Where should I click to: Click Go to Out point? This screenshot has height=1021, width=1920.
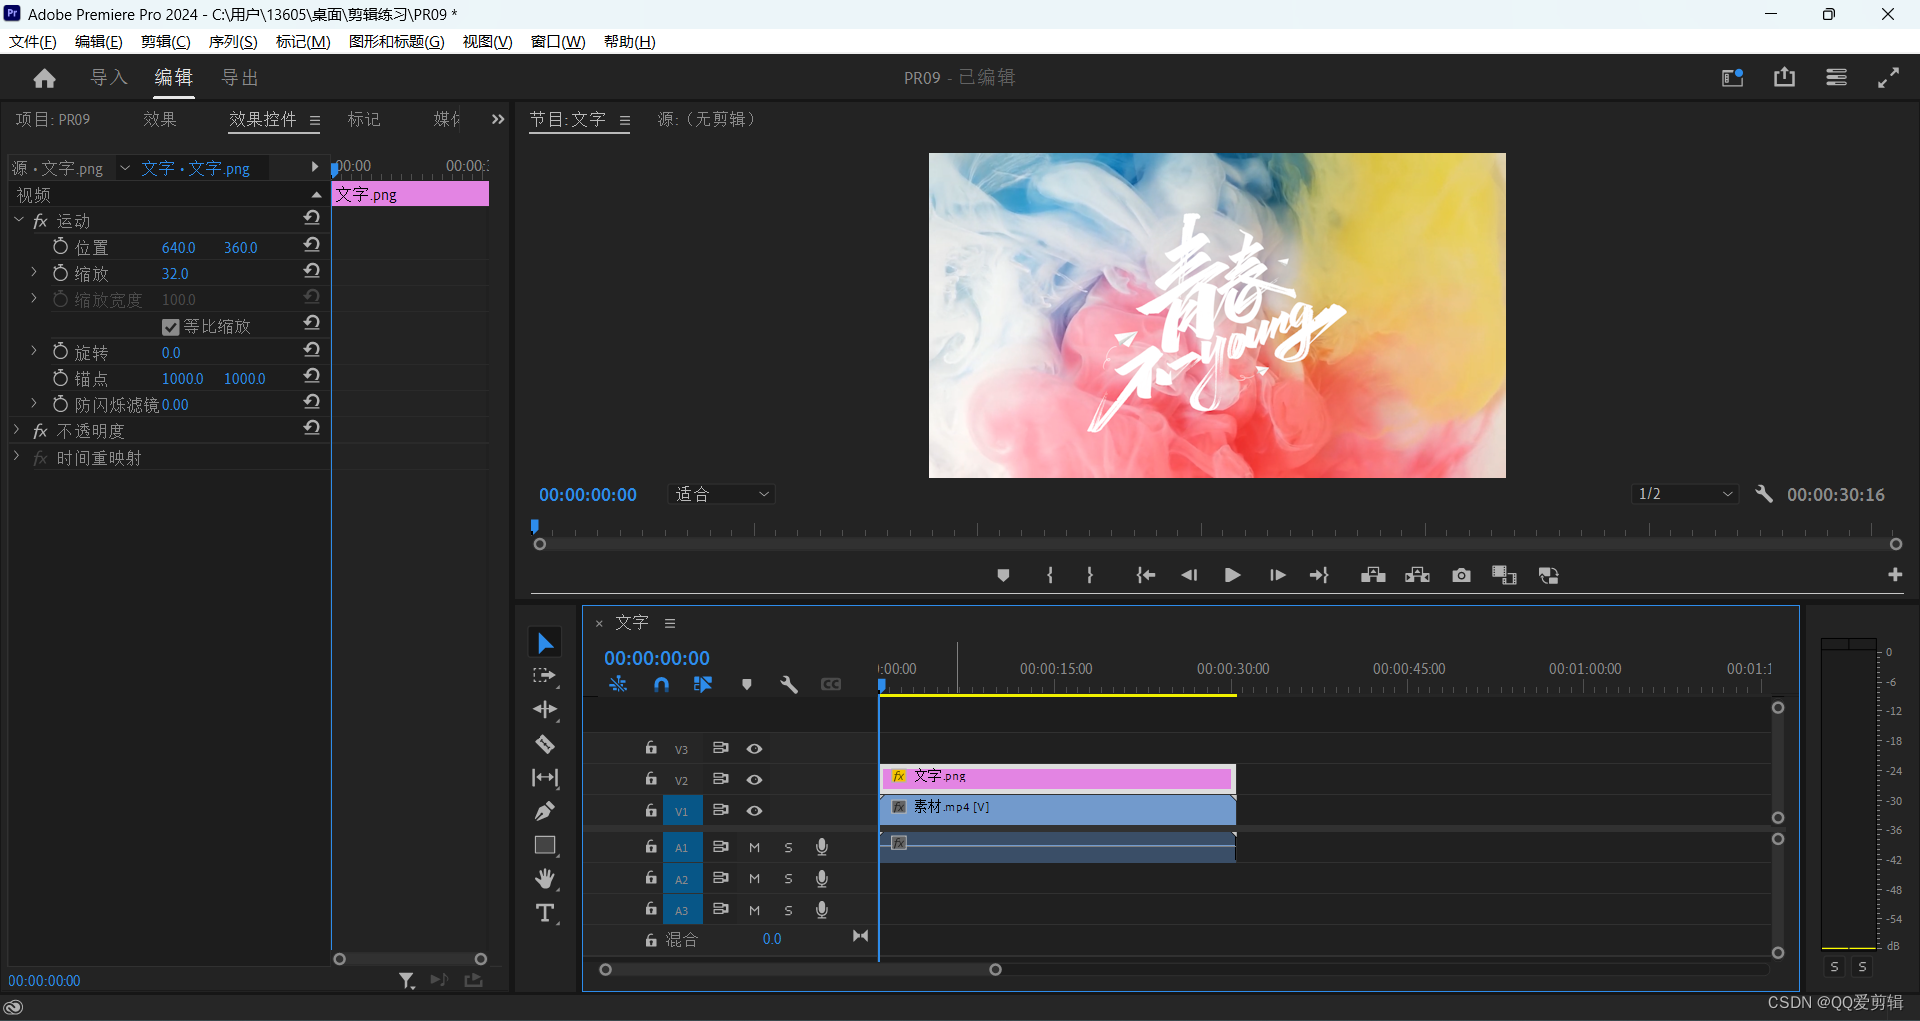click(1320, 575)
